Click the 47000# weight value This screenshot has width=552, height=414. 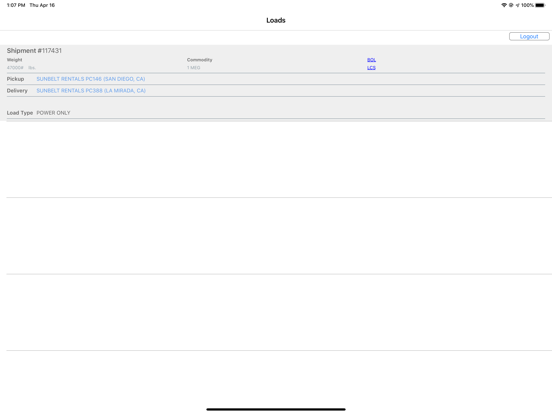15,68
